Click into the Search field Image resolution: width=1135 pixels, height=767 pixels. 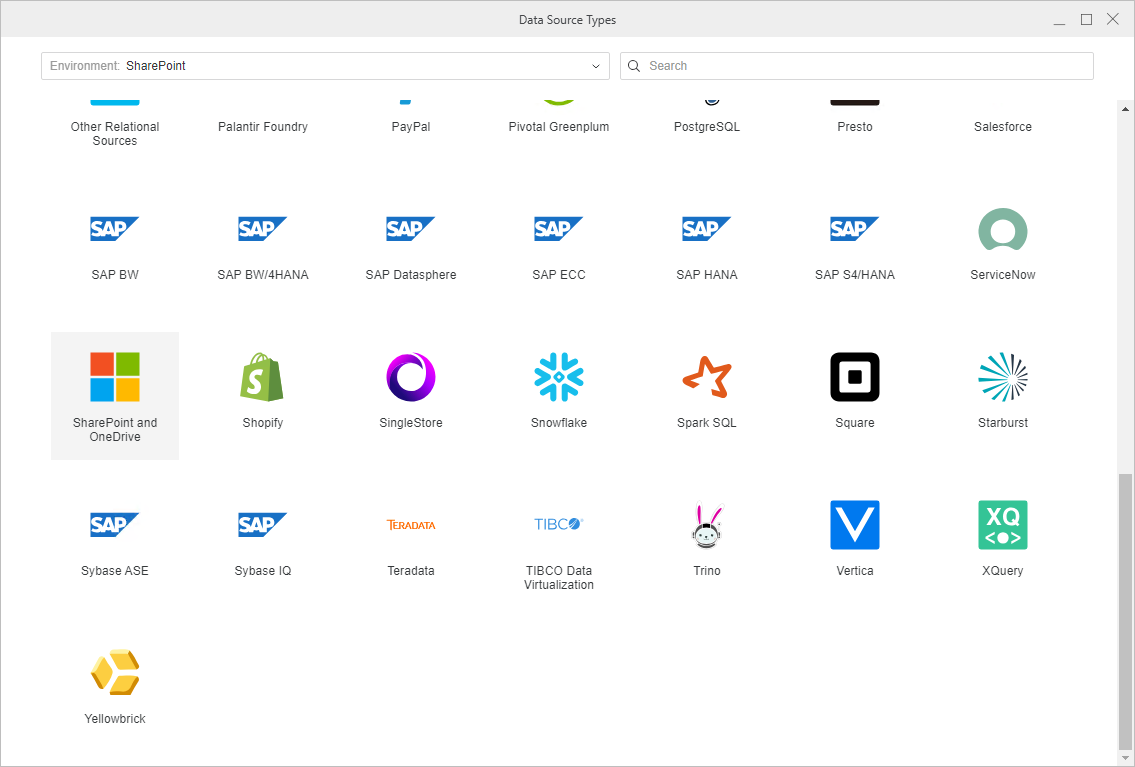(865, 66)
